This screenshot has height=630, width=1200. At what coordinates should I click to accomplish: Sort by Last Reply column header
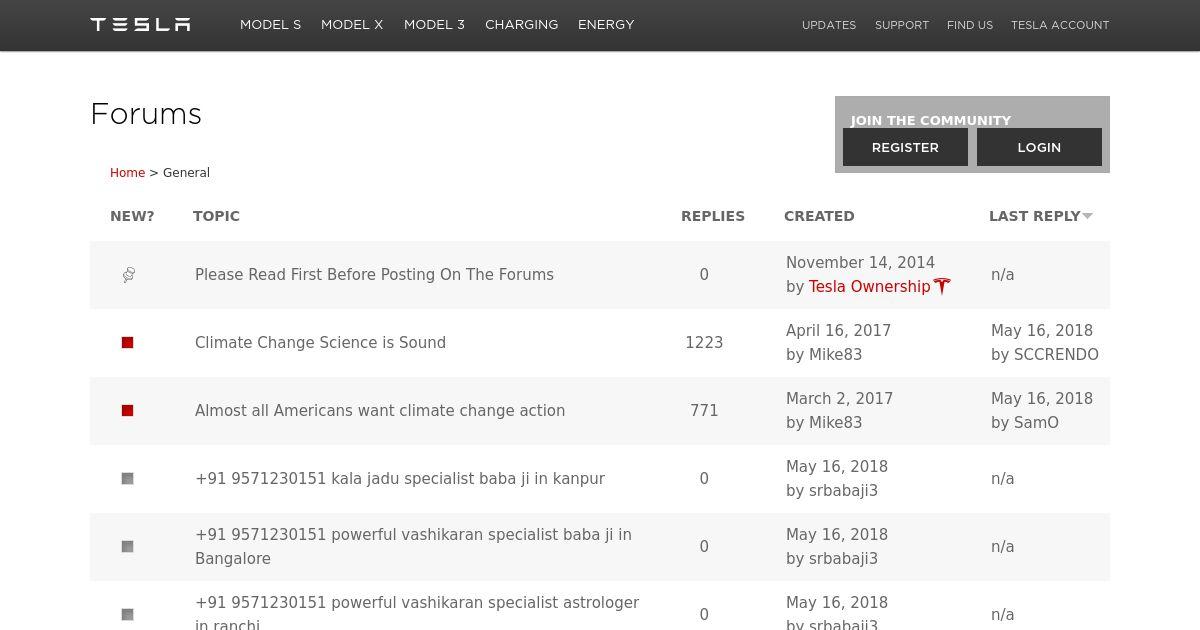coord(1034,216)
